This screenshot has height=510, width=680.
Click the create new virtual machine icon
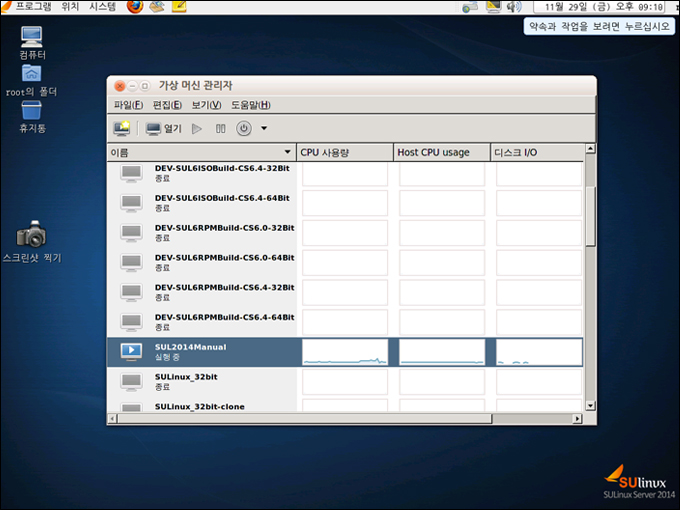(x=121, y=128)
